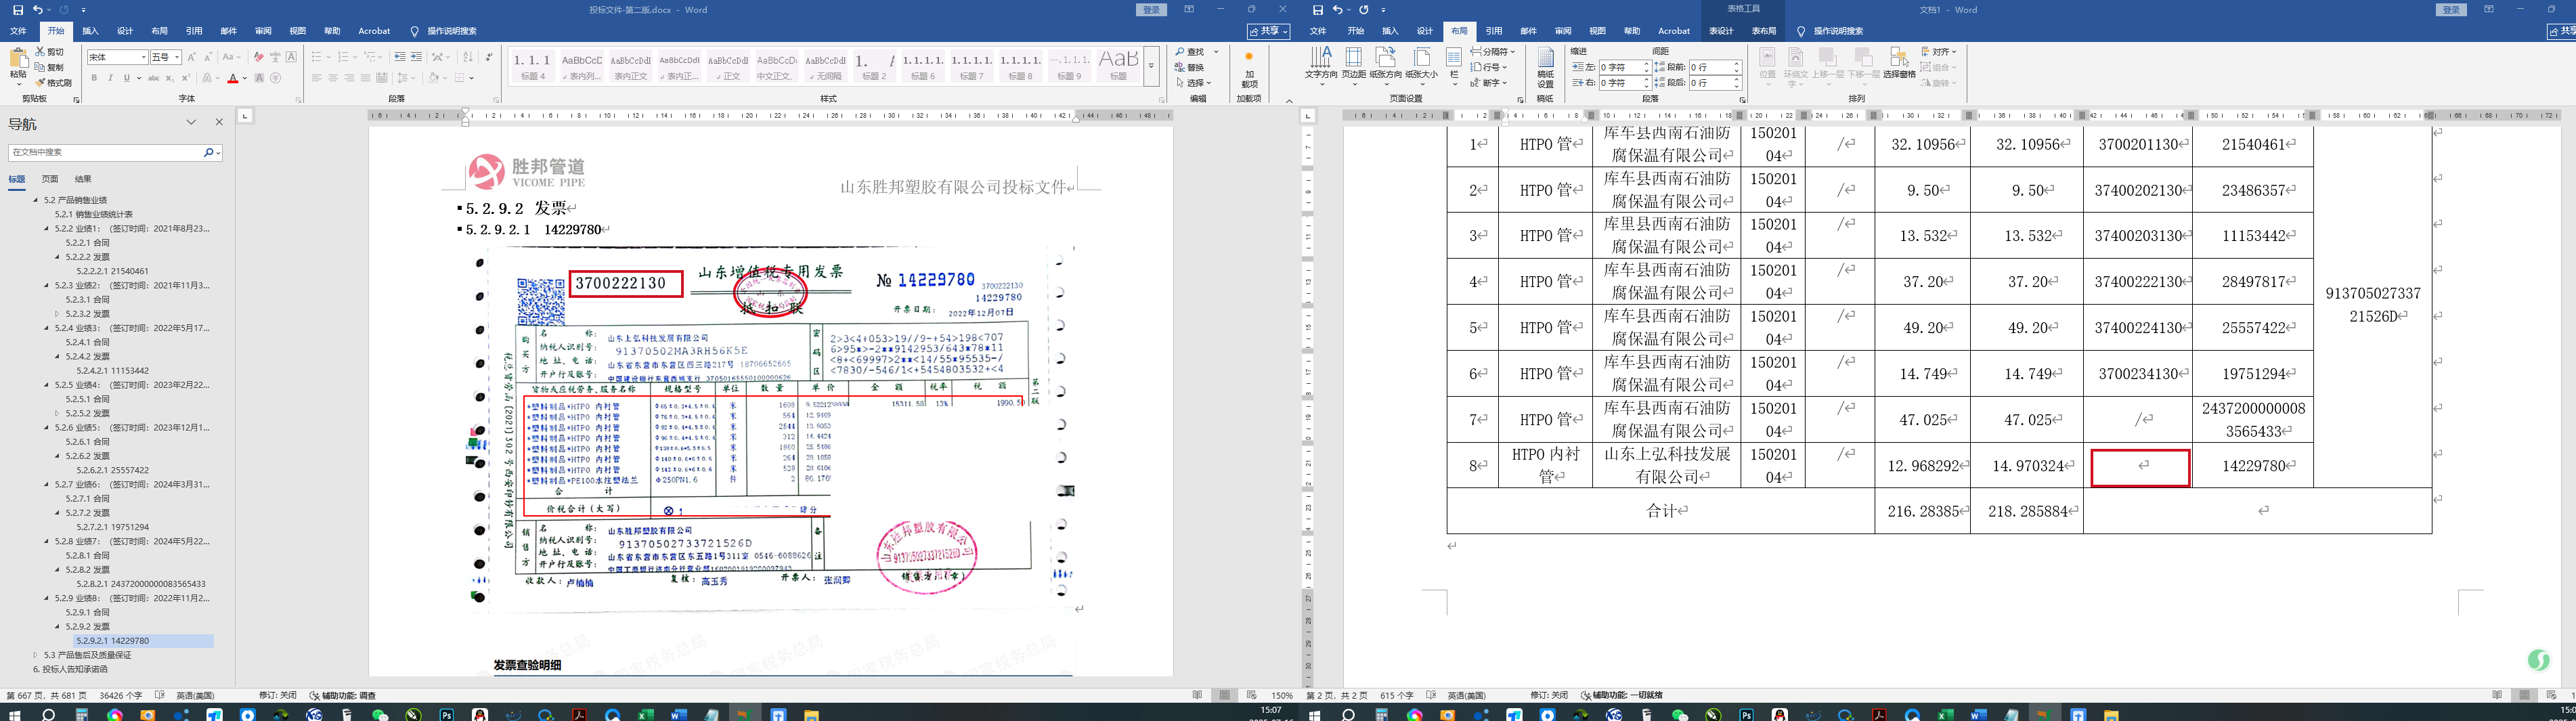Viewport: 2576px width, 721px height.
Task: Open 稿纸设置 manuscript paper settings
Action: click(x=1545, y=67)
